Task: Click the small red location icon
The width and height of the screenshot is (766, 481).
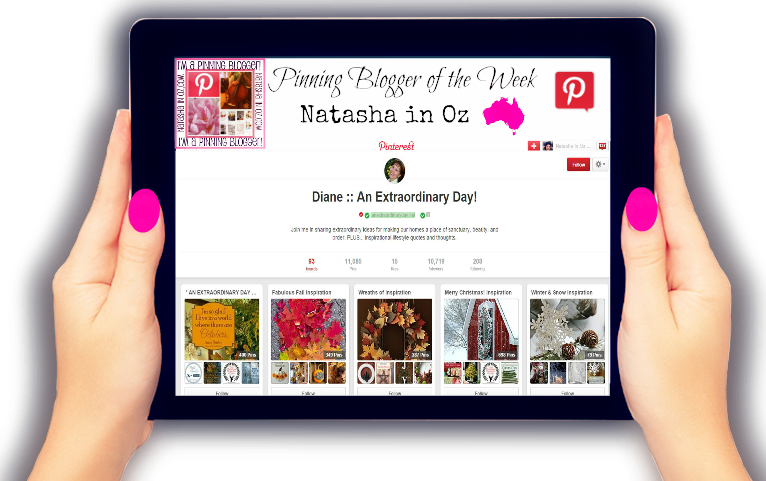Action: [361, 214]
